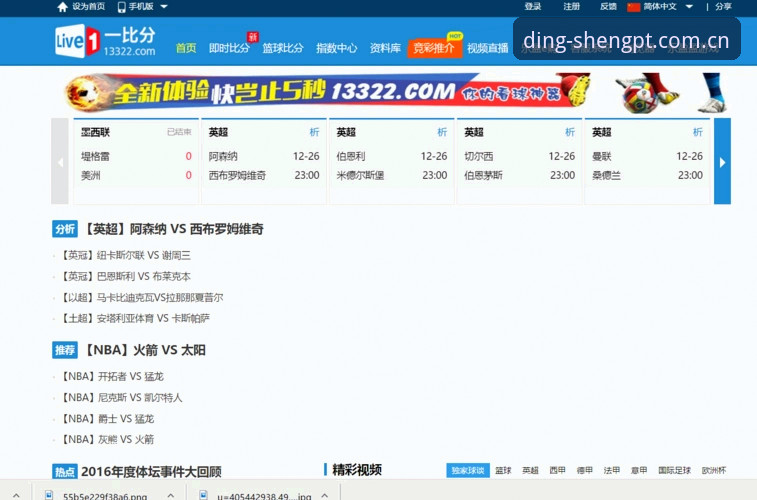Select the 国际足球 video tab
Image resolution: width=757 pixels, height=500 pixels.
tap(674, 471)
